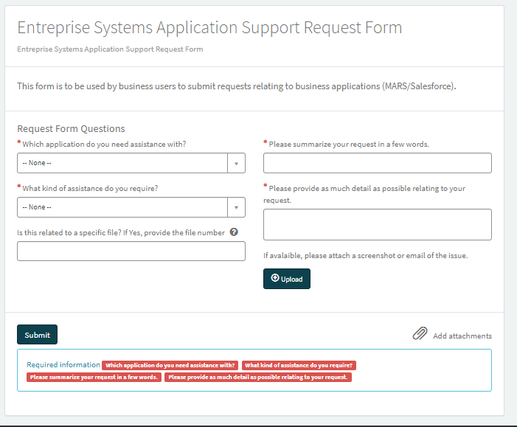Focus the request summary text field
Image resolution: width=517 pixels, height=427 pixels.
point(377,163)
